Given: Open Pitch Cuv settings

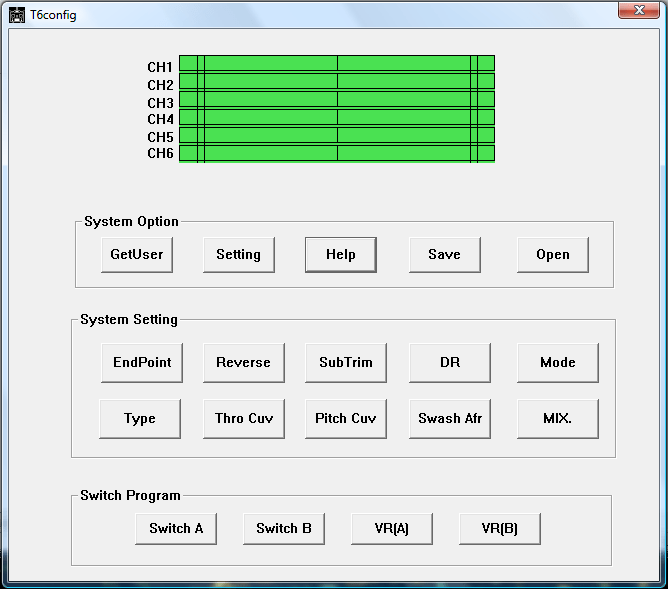Looking at the screenshot, I should click(346, 419).
